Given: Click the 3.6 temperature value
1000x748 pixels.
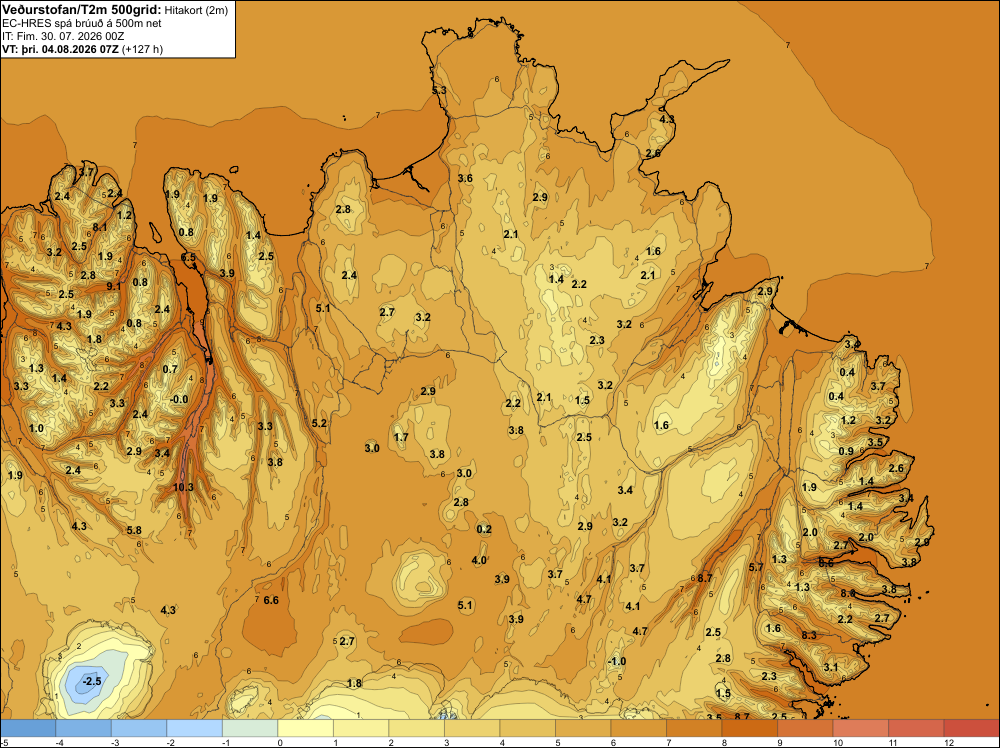Looking at the screenshot, I should click(465, 178).
